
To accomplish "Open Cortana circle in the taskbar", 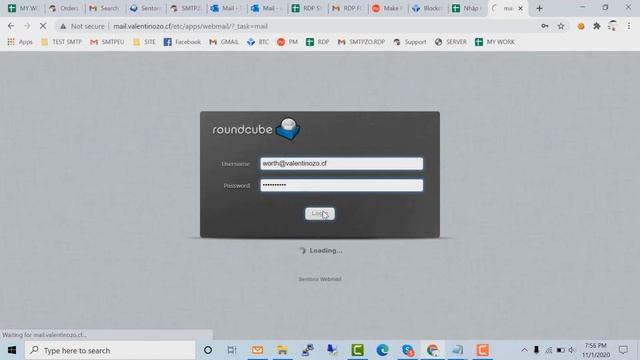I will (208, 350).
